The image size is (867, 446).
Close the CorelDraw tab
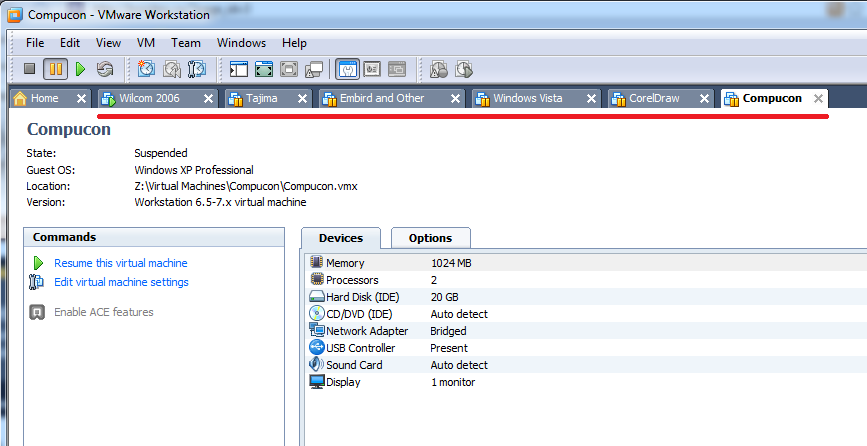tap(705, 99)
